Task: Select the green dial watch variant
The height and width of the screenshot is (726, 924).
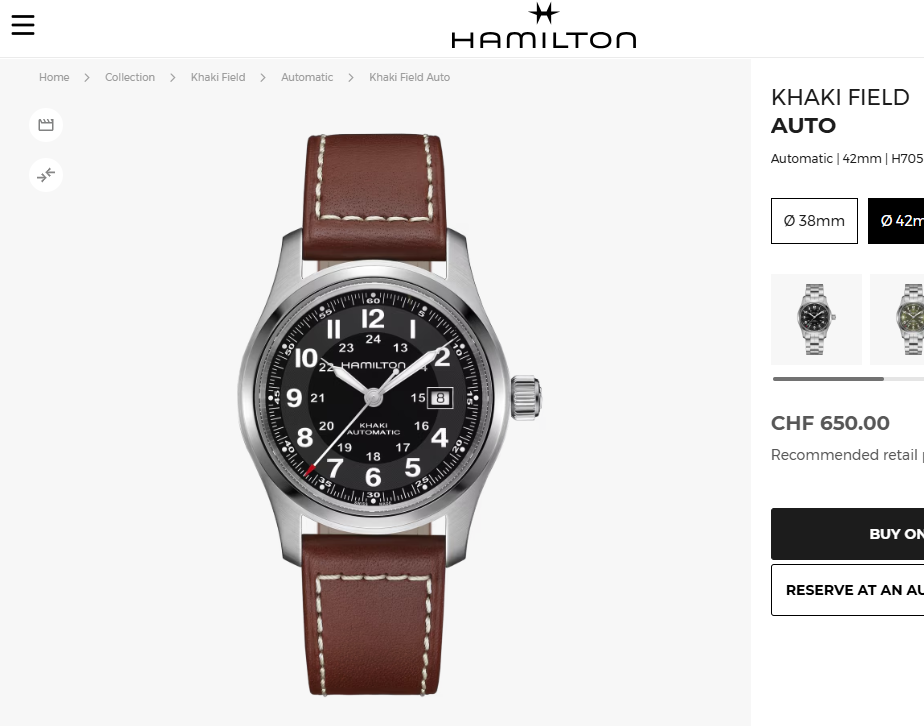Action: coord(897,319)
